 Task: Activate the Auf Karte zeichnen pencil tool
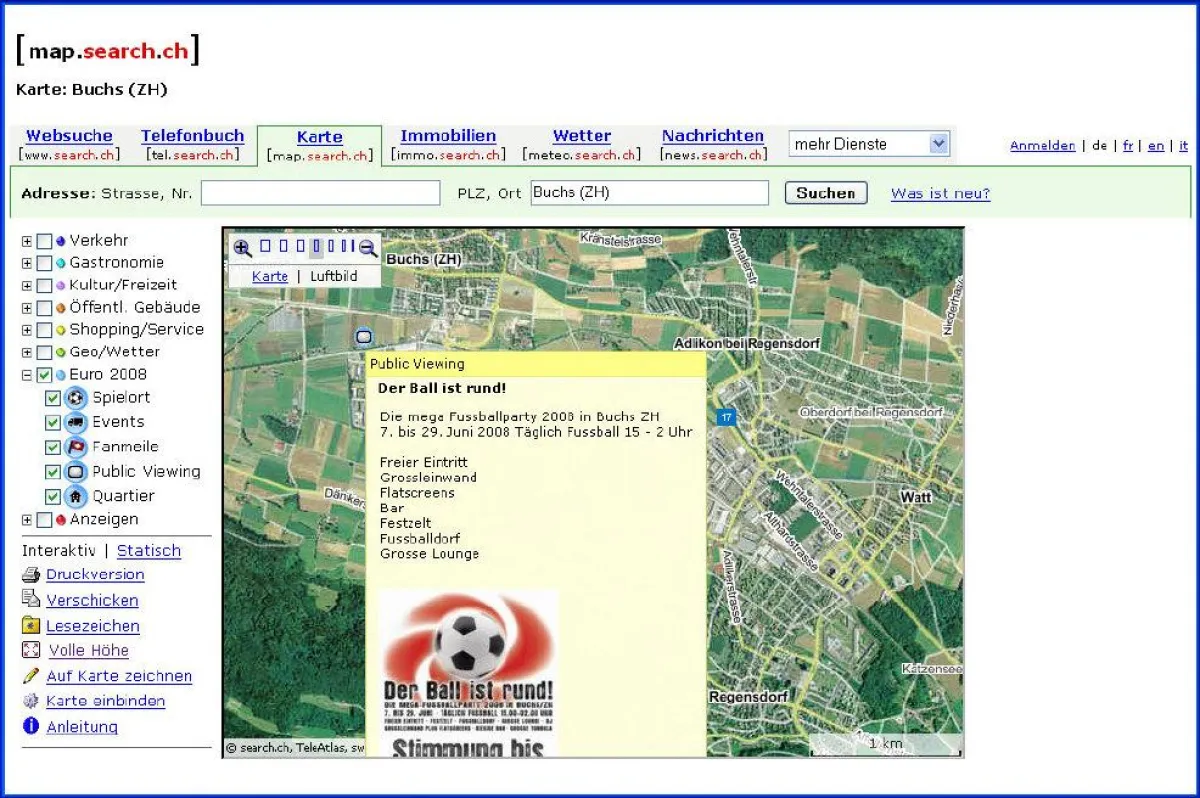pyautogui.click(x=29, y=676)
